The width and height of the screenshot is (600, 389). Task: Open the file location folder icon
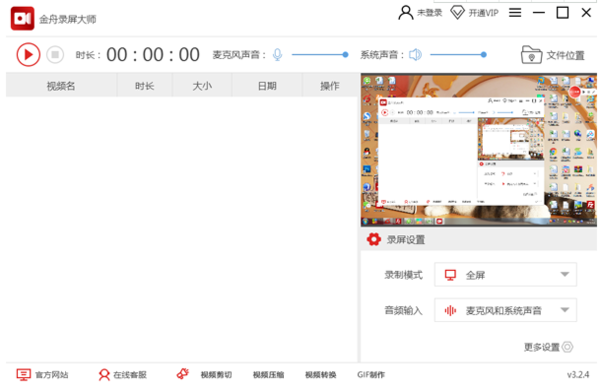531,55
